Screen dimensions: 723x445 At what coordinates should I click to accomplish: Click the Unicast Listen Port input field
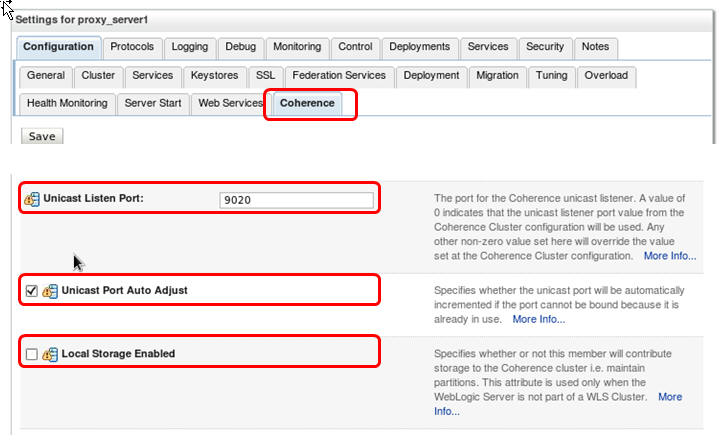pos(296,200)
